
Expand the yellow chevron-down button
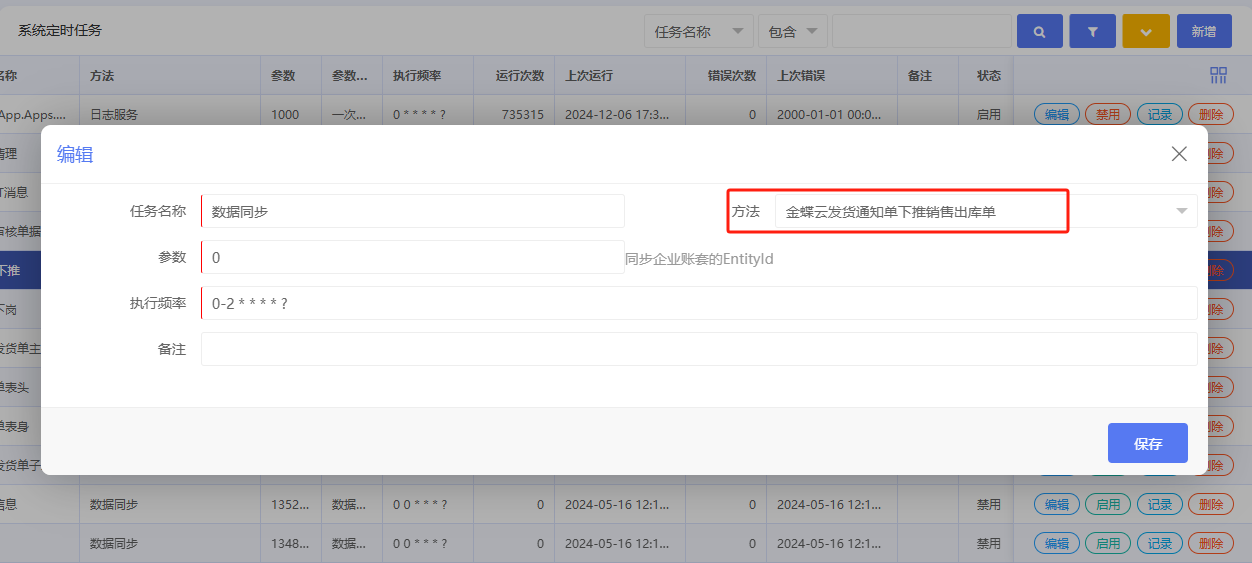(x=1146, y=32)
